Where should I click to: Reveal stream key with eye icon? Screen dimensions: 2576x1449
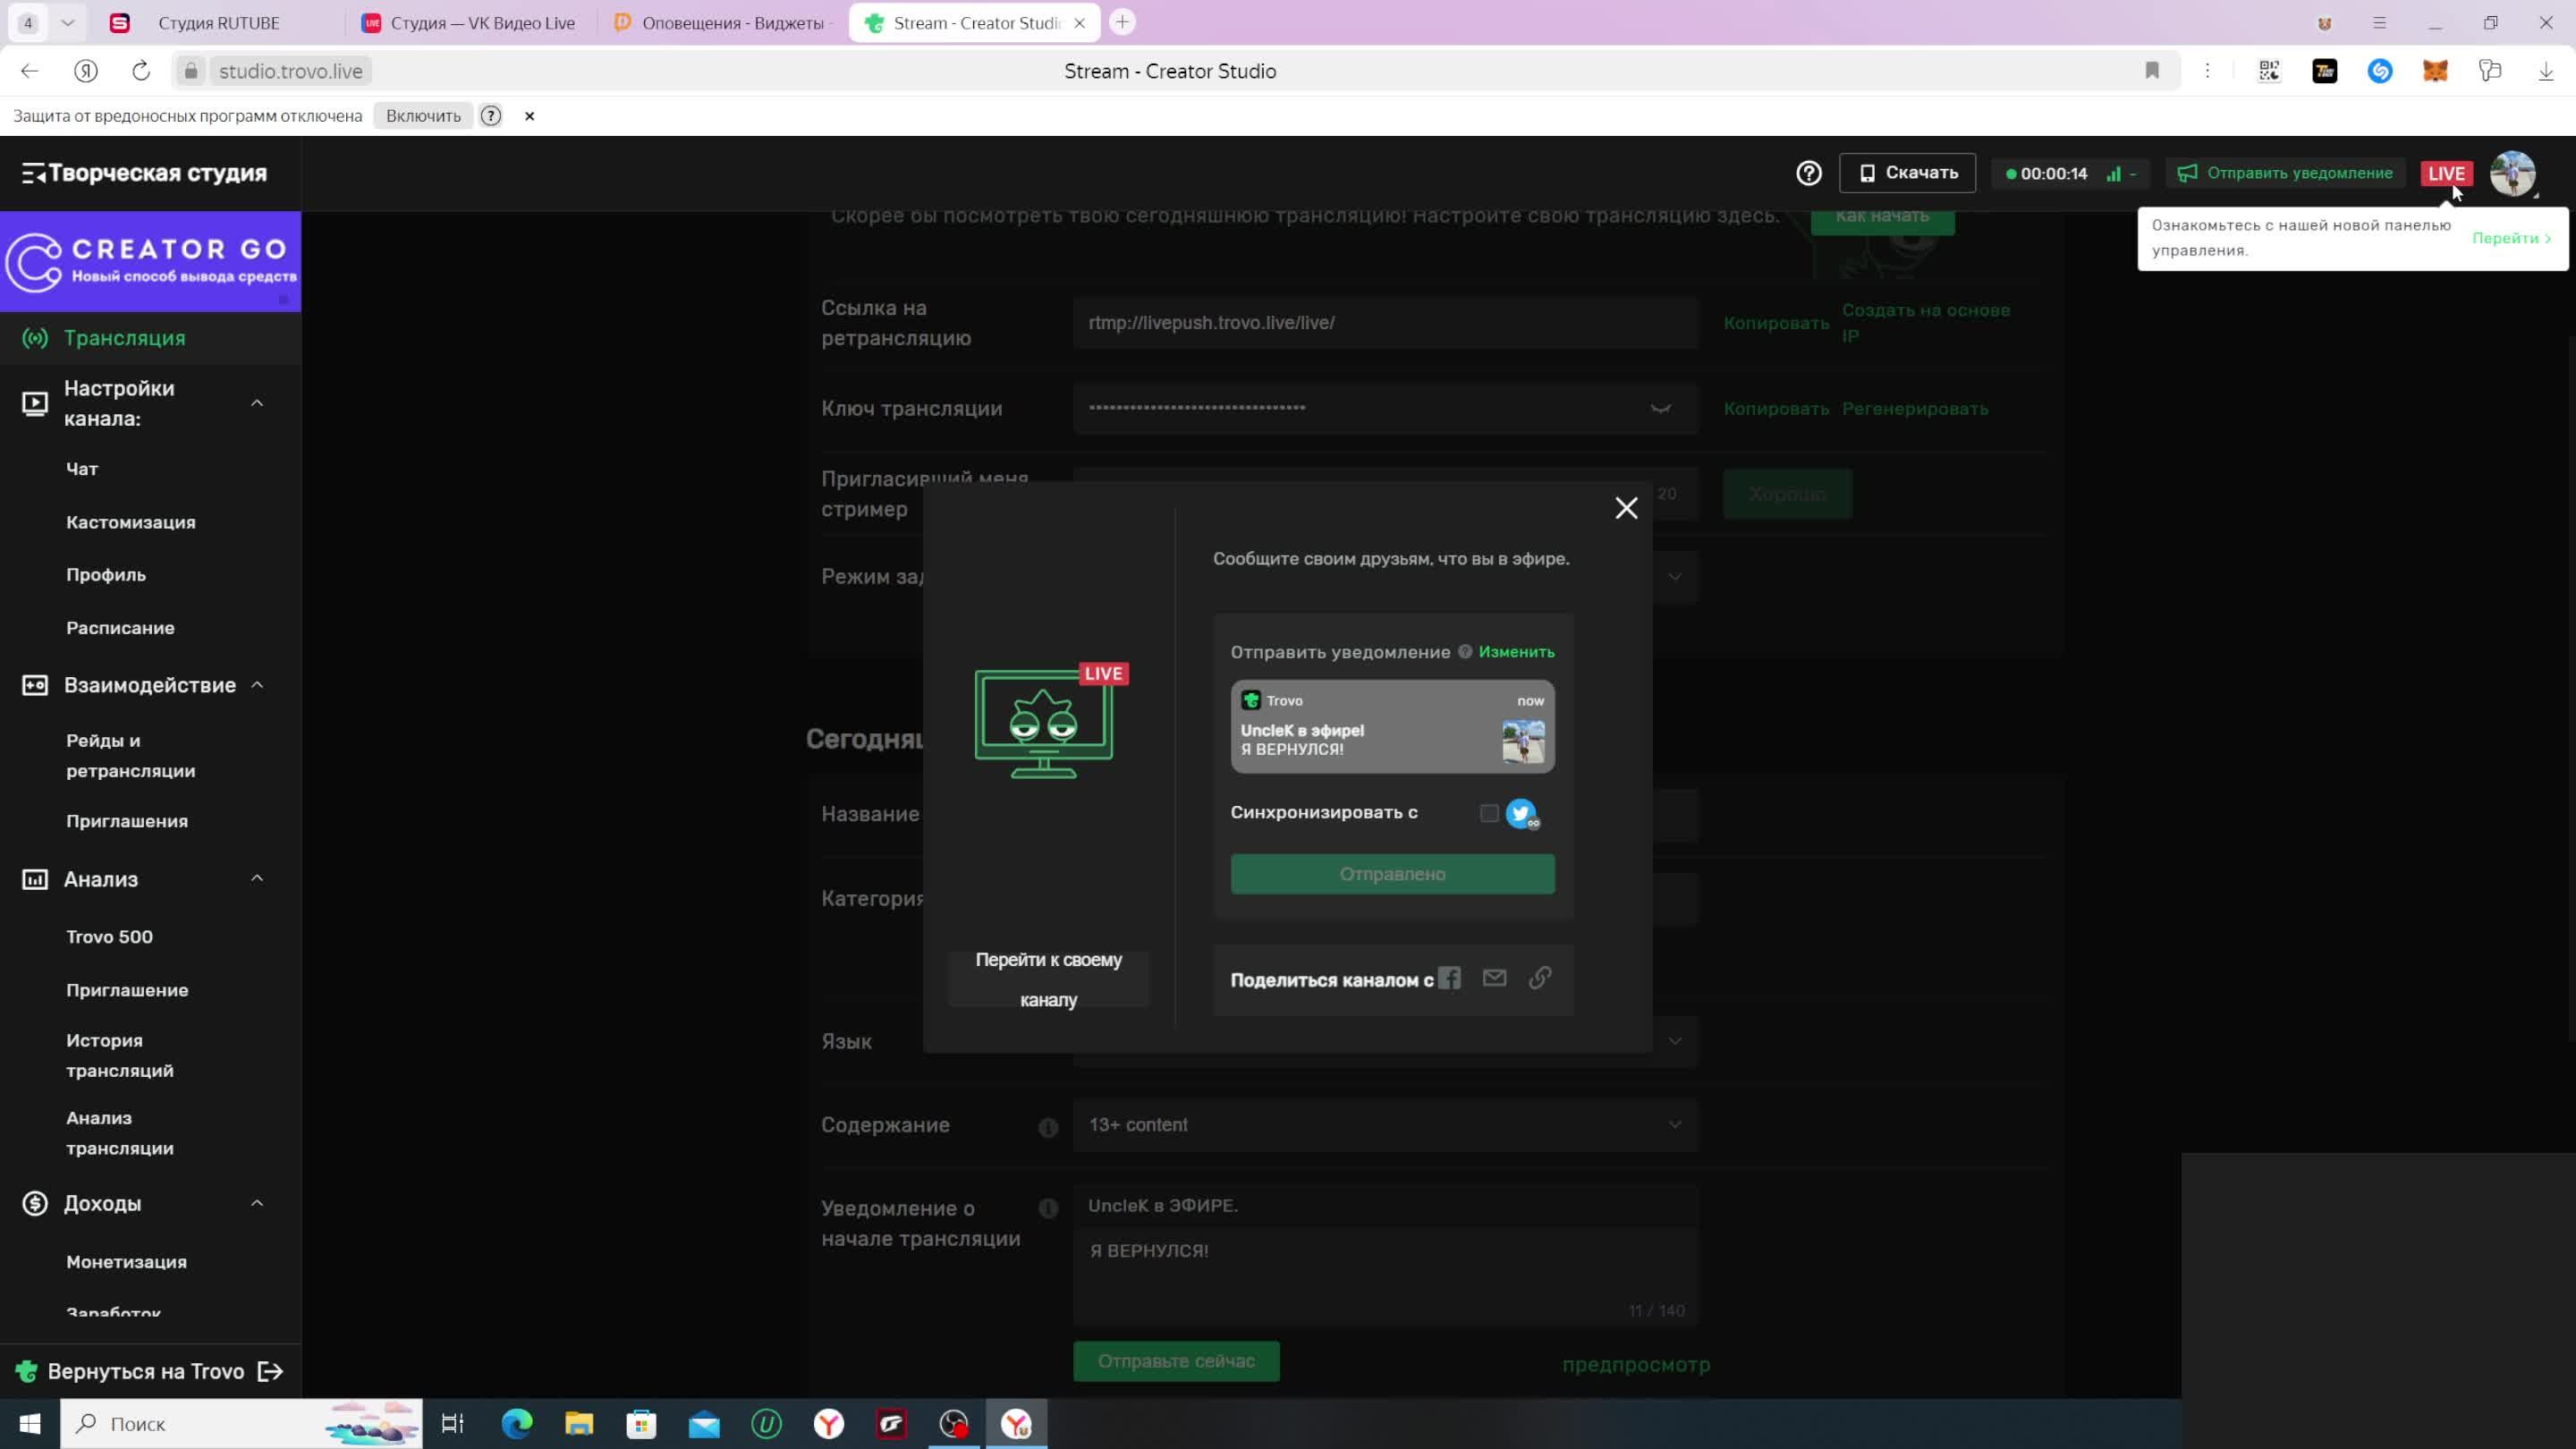pos(1660,408)
